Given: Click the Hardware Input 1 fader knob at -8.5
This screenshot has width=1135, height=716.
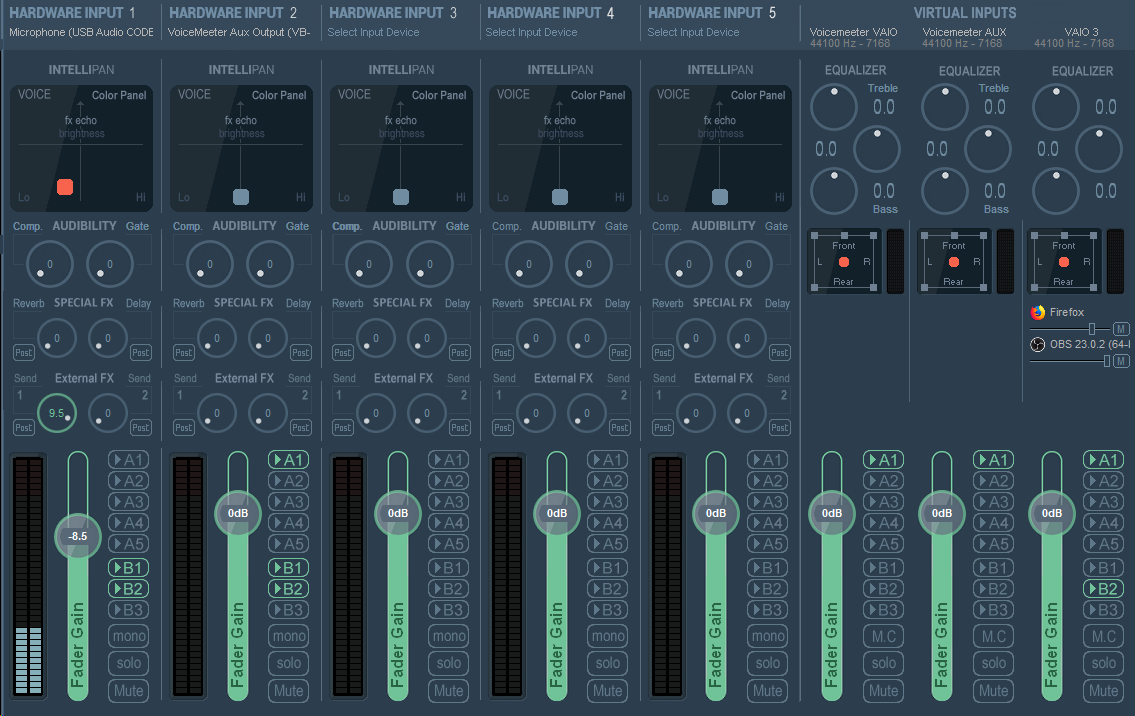Looking at the screenshot, I should point(77,536).
